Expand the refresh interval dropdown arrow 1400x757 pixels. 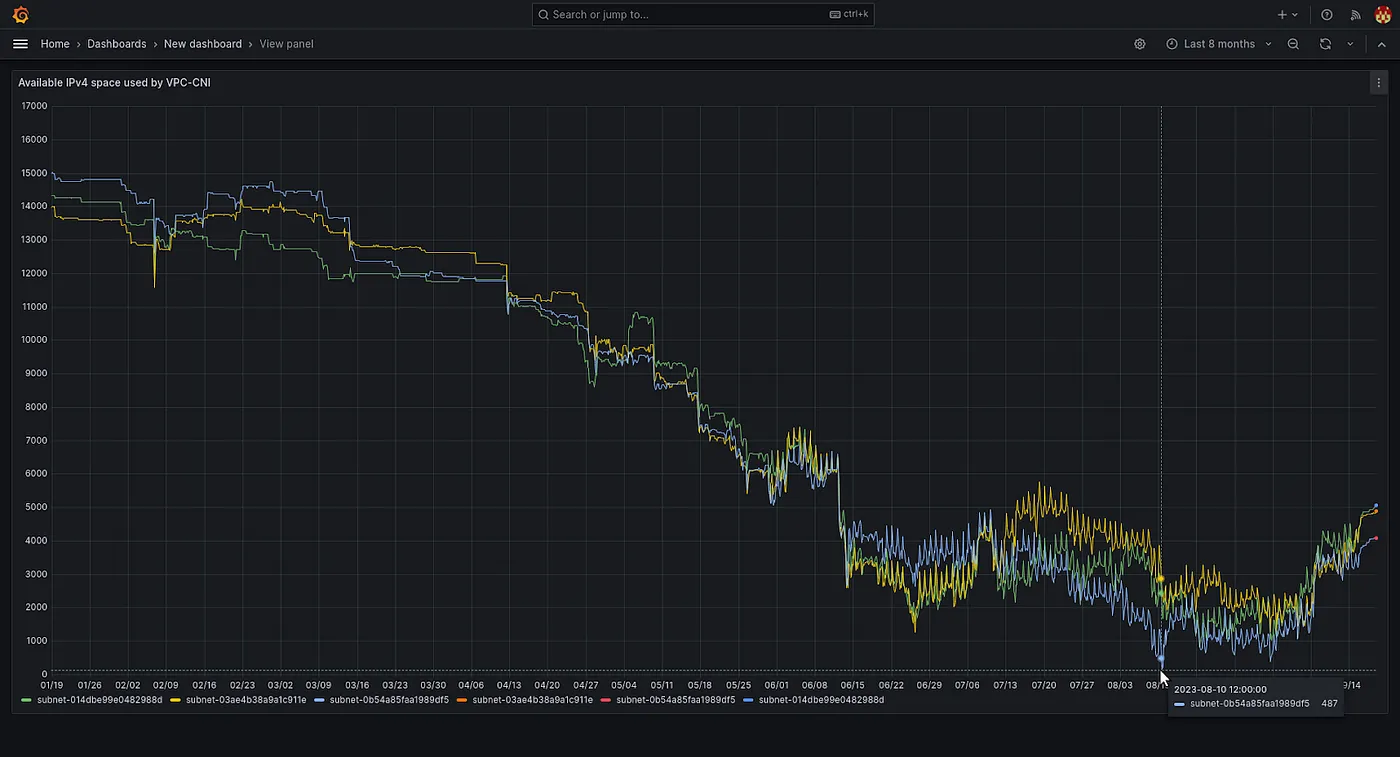tap(1350, 44)
